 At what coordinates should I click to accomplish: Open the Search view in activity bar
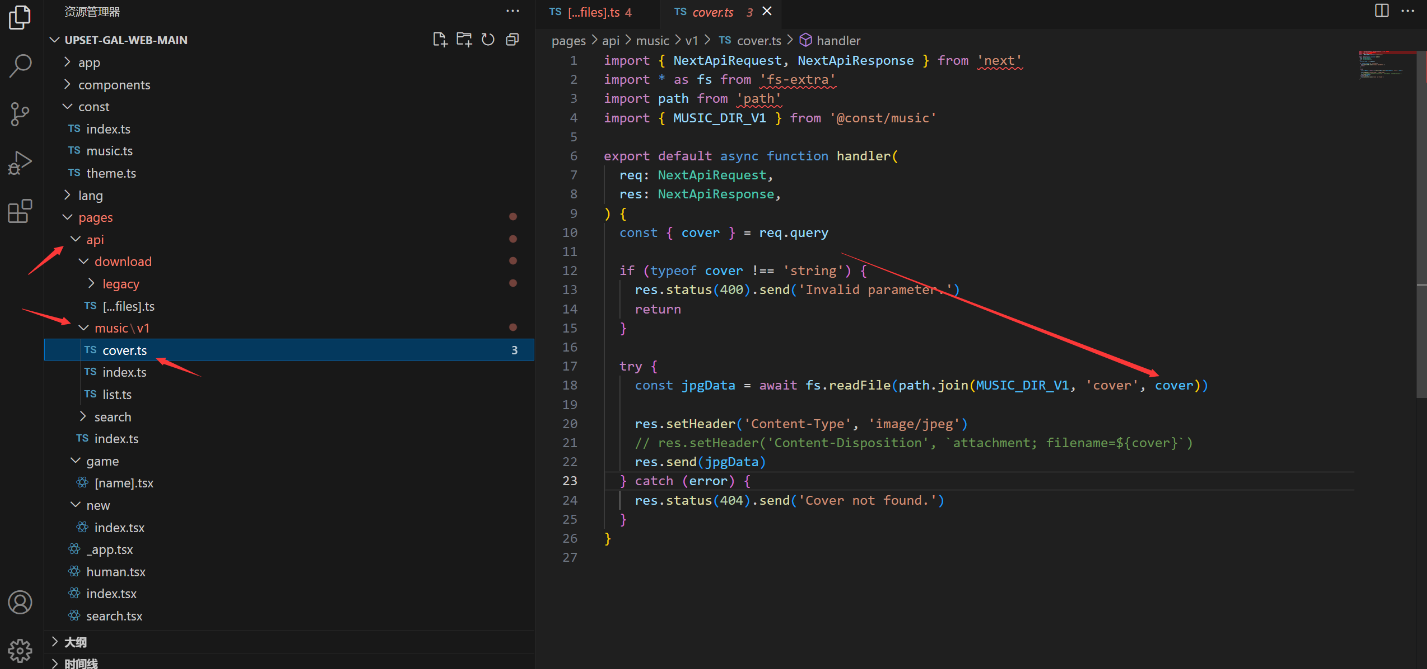tap(20, 66)
